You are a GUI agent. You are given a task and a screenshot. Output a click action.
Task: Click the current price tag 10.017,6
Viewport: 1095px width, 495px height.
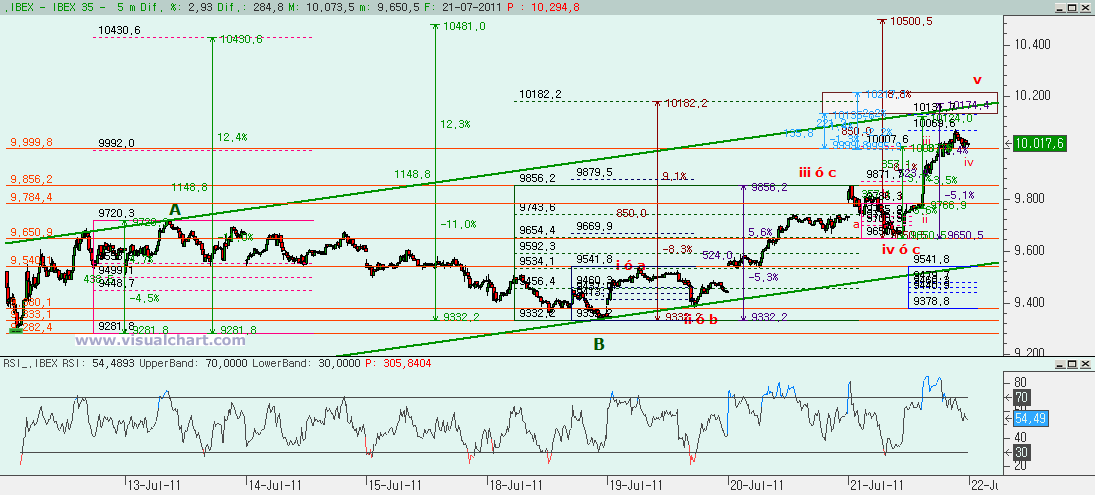click(x=1041, y=143)
